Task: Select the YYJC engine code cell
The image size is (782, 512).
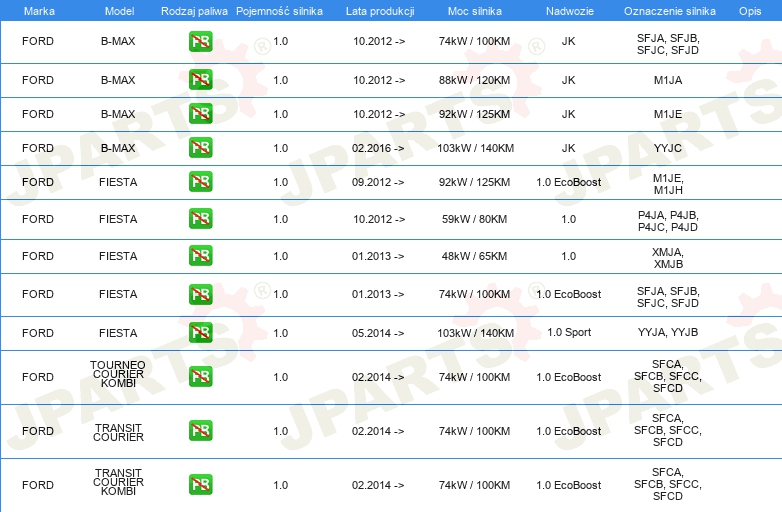Action: tap(667, 148)
